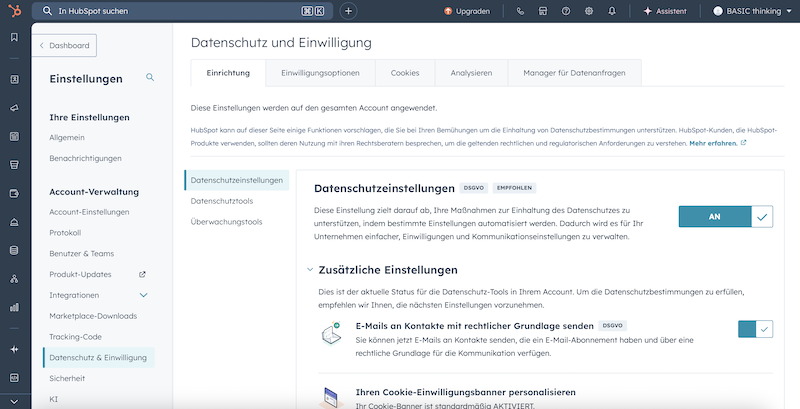
Task: Select Datenschutz & Einwilligung in the sidebar
Action: [x=98, y=357]
